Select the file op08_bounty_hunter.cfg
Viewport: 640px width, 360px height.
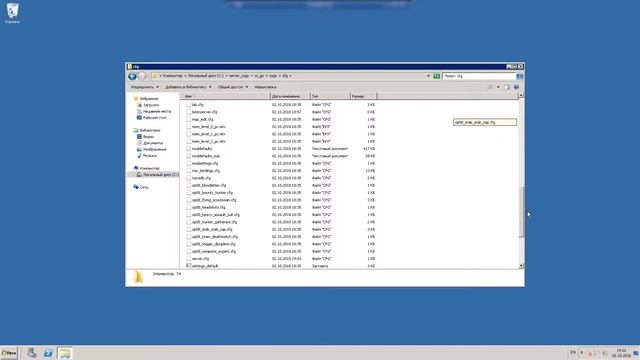(212, 193)
